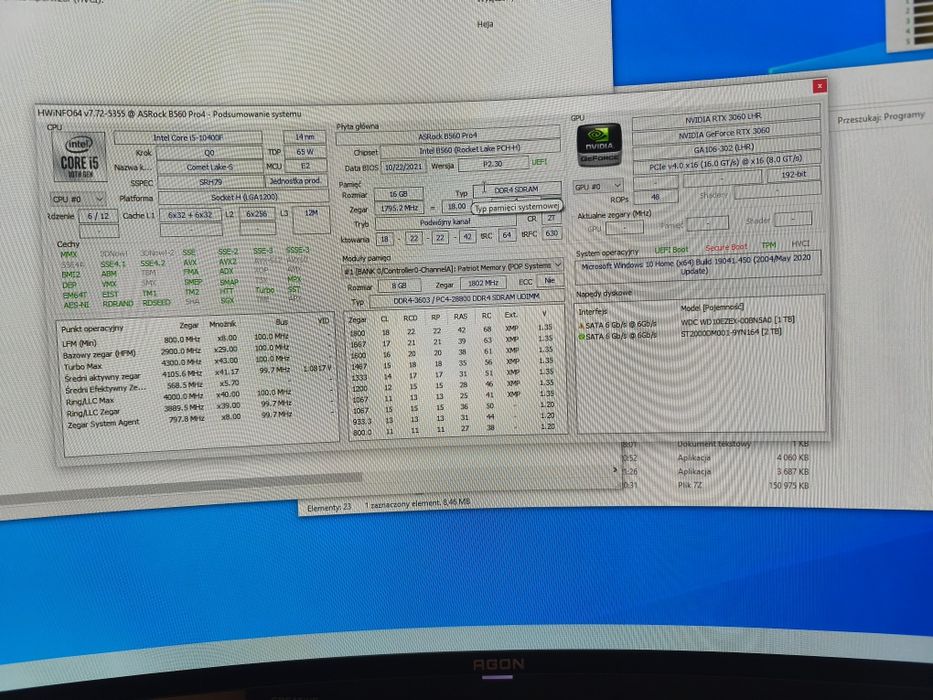Click the '8 GB' module size value
The image size is (933, 700).
click(398, 286)
